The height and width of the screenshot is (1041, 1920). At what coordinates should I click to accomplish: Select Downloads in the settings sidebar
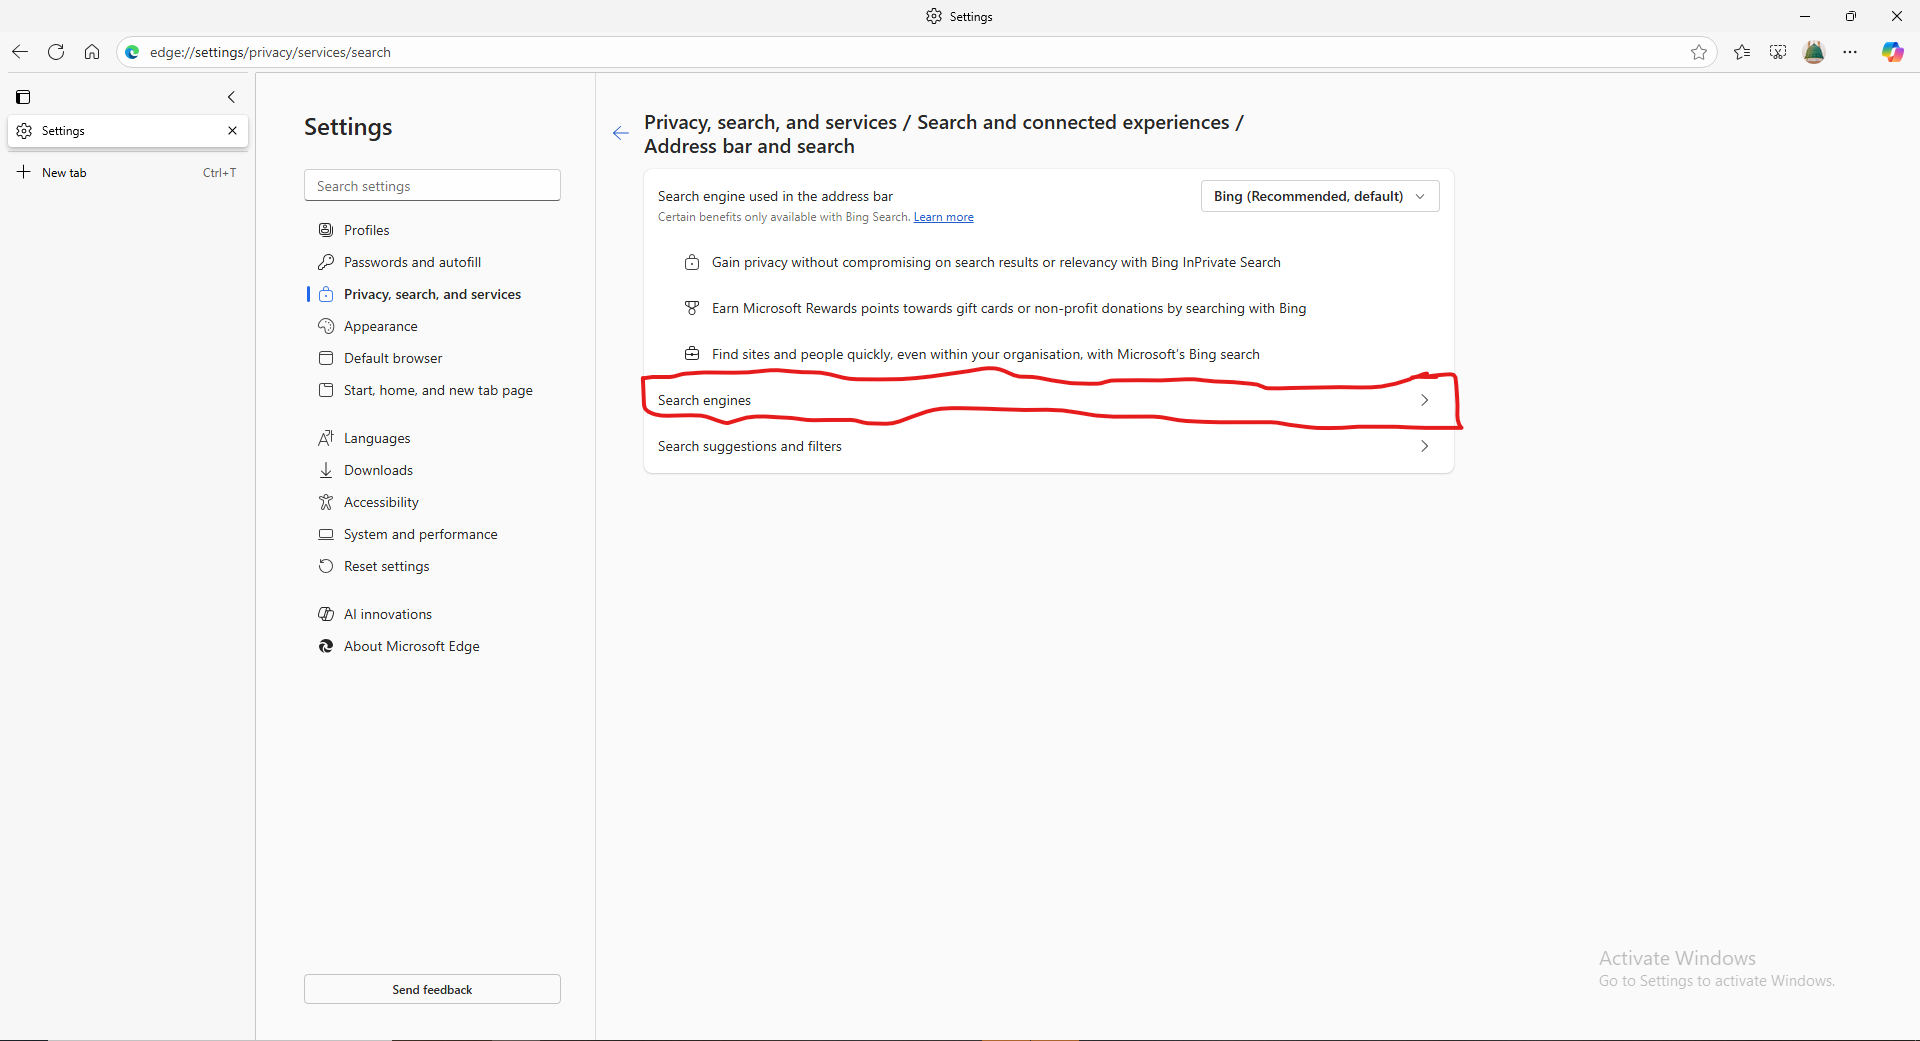(378, 470)
